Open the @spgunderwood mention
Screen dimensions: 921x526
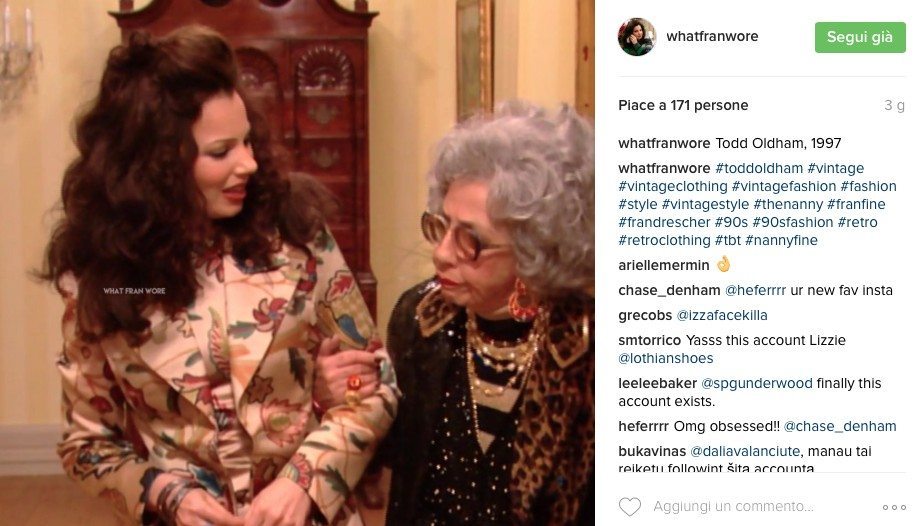click(x=757, y=383)
